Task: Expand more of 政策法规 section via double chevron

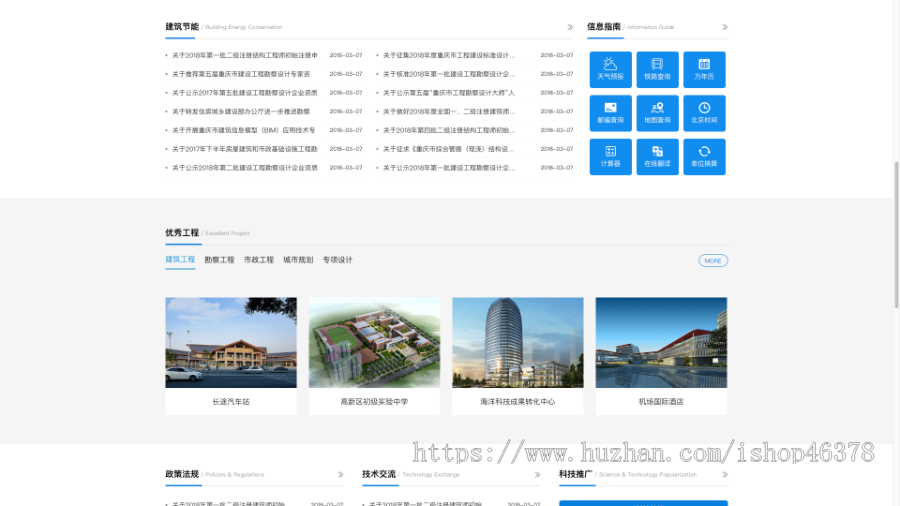Action: [x=340, y=474]
